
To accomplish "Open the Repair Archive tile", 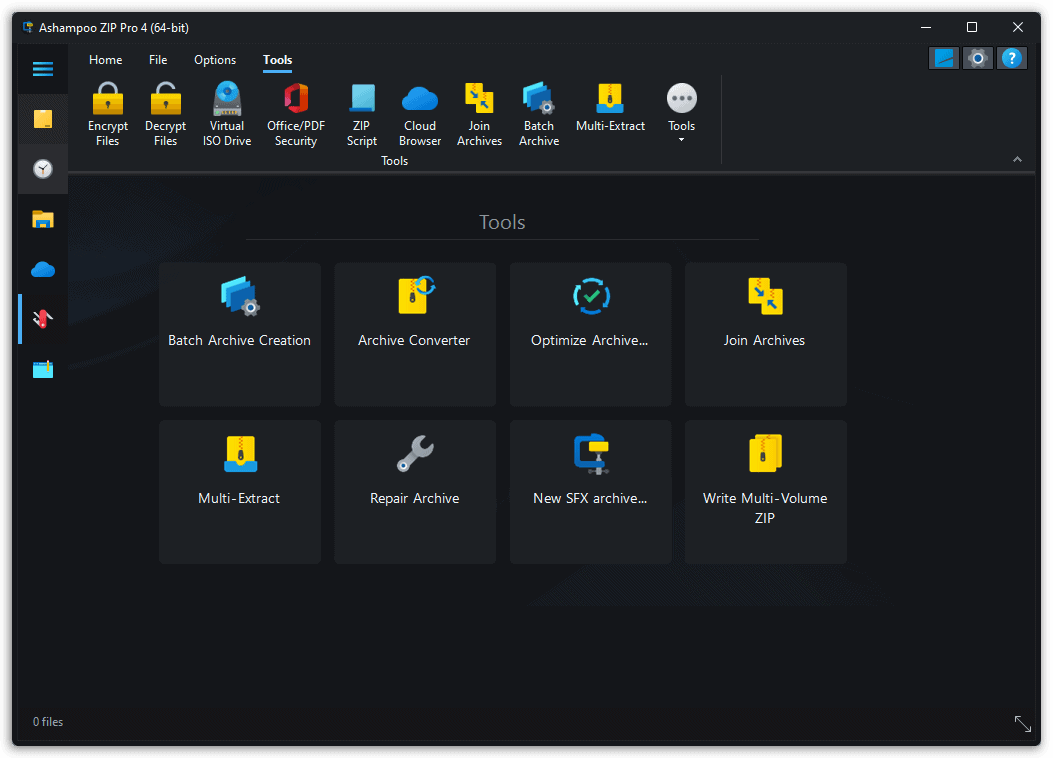I will coord(415,492).
